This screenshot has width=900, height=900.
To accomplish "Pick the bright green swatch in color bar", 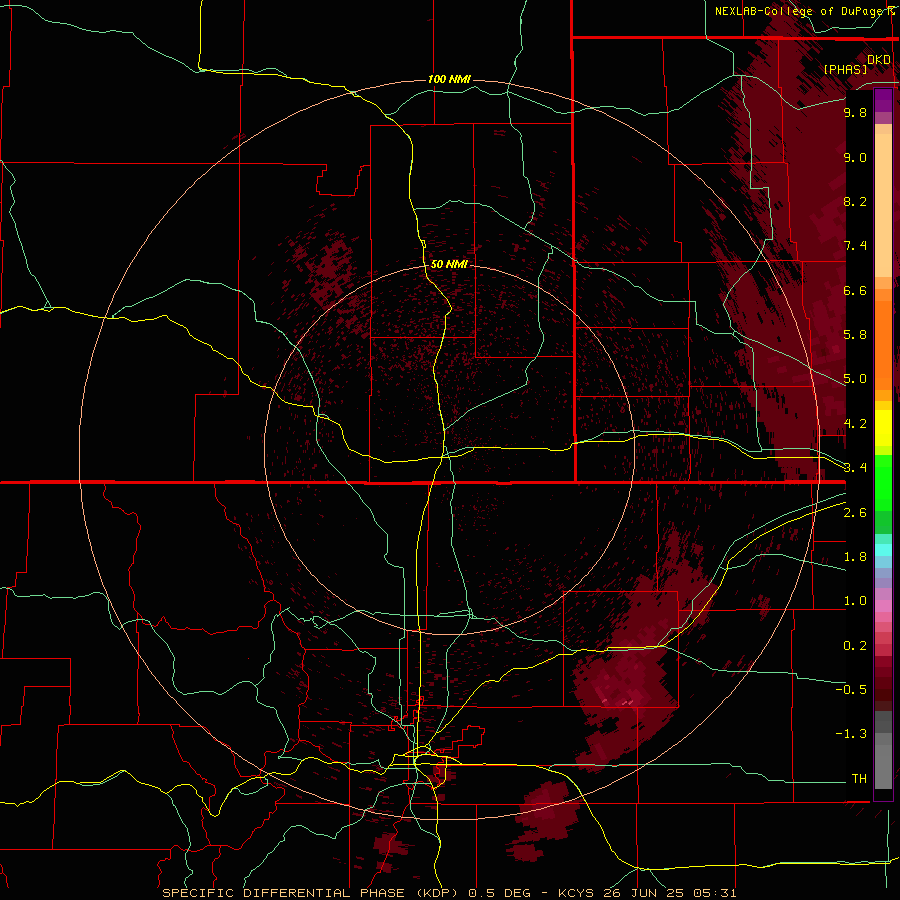I will click(883, 483).
